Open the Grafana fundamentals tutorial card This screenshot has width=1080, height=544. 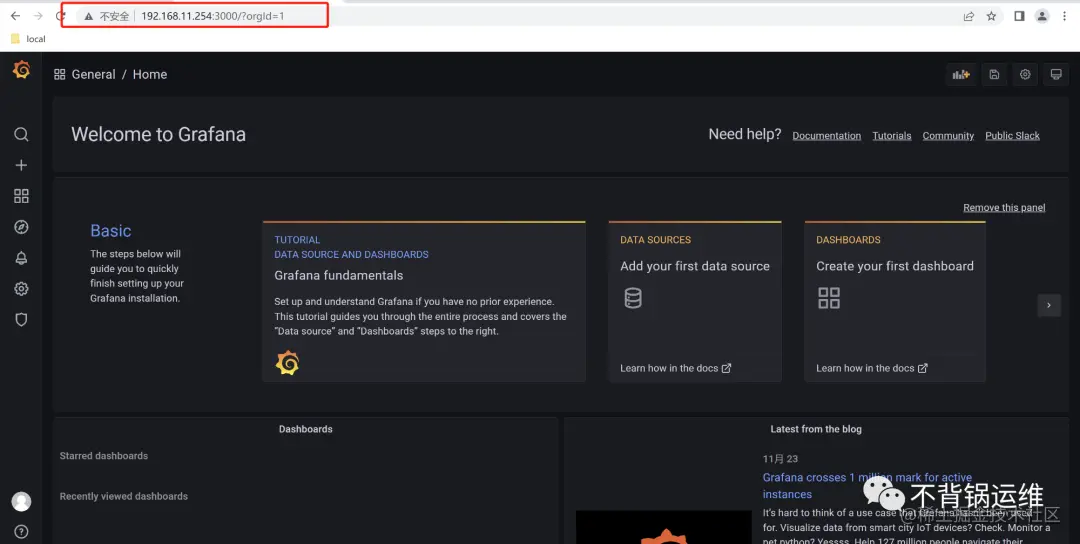tap(424, 302)
